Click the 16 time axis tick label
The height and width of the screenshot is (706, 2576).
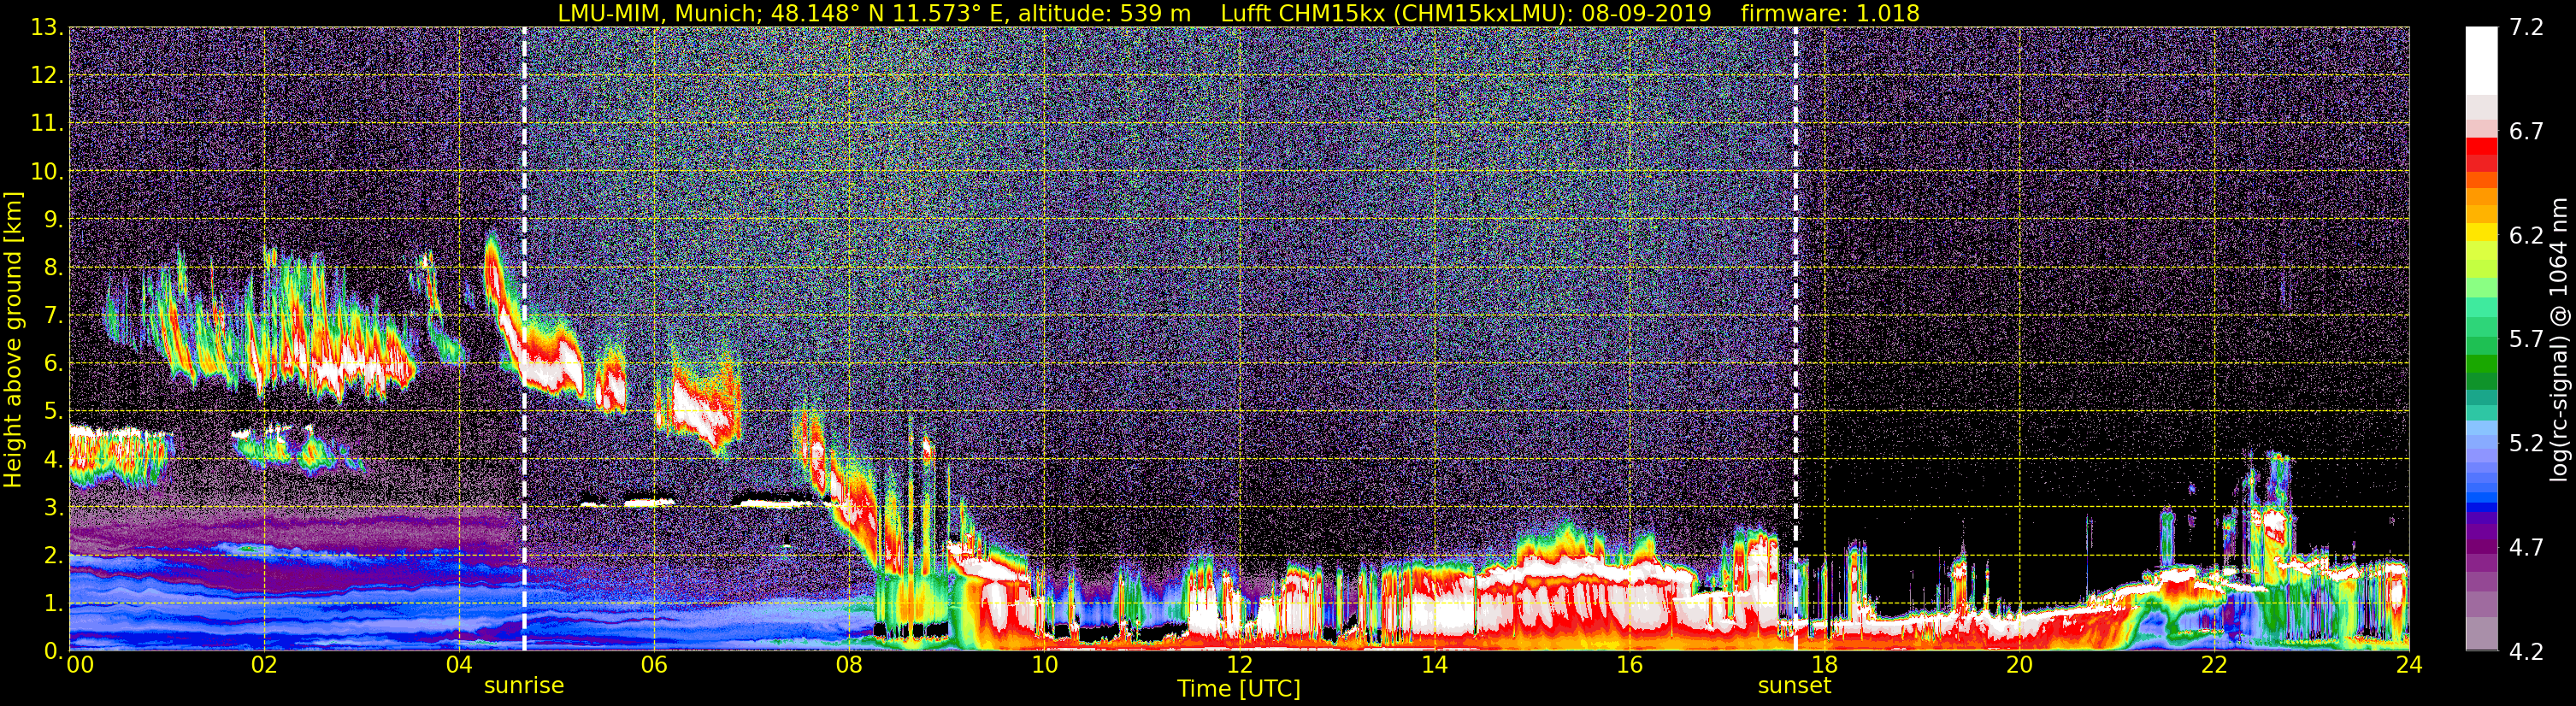click(1629, 665)
